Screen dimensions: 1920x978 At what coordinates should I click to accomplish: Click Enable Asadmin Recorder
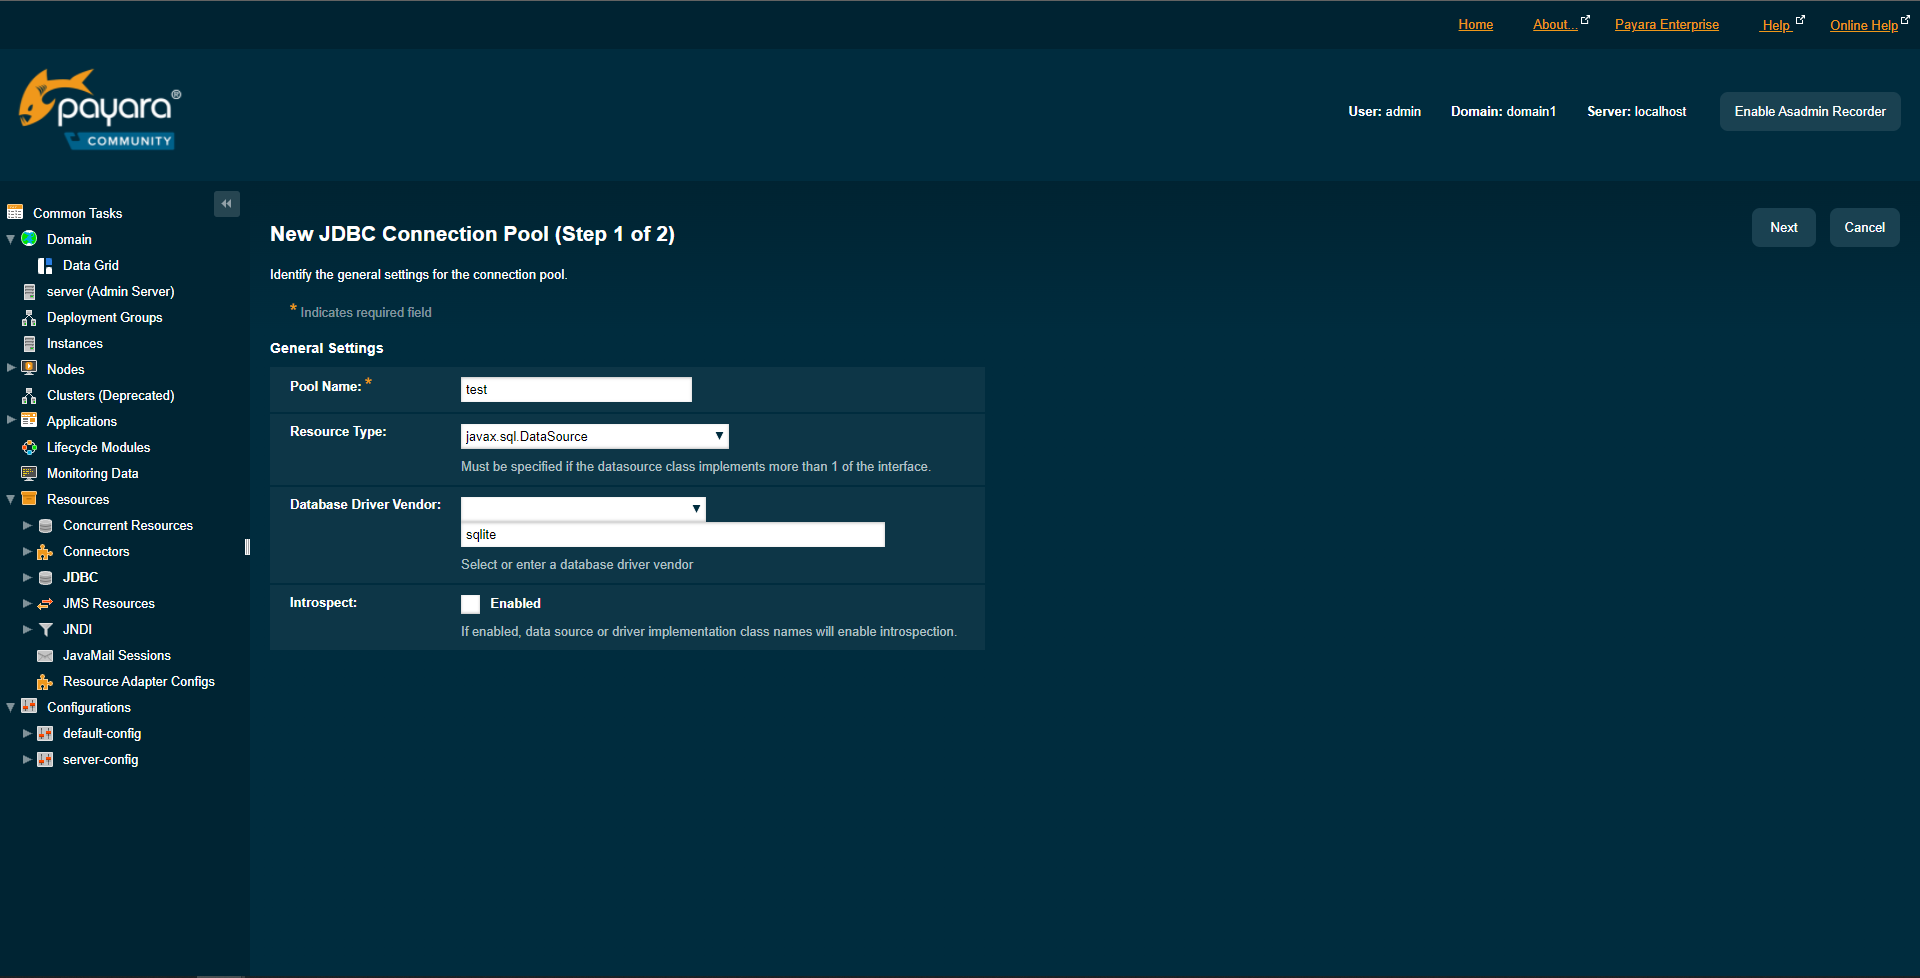1809,111
